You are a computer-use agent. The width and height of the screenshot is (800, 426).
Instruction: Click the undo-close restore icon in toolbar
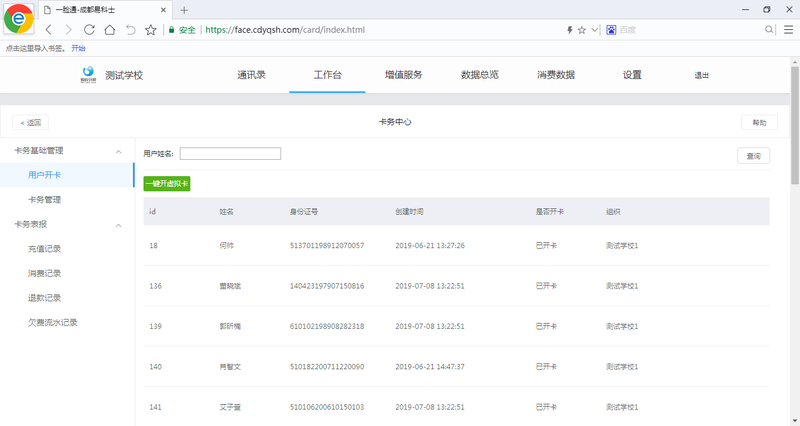pos(130,30)
